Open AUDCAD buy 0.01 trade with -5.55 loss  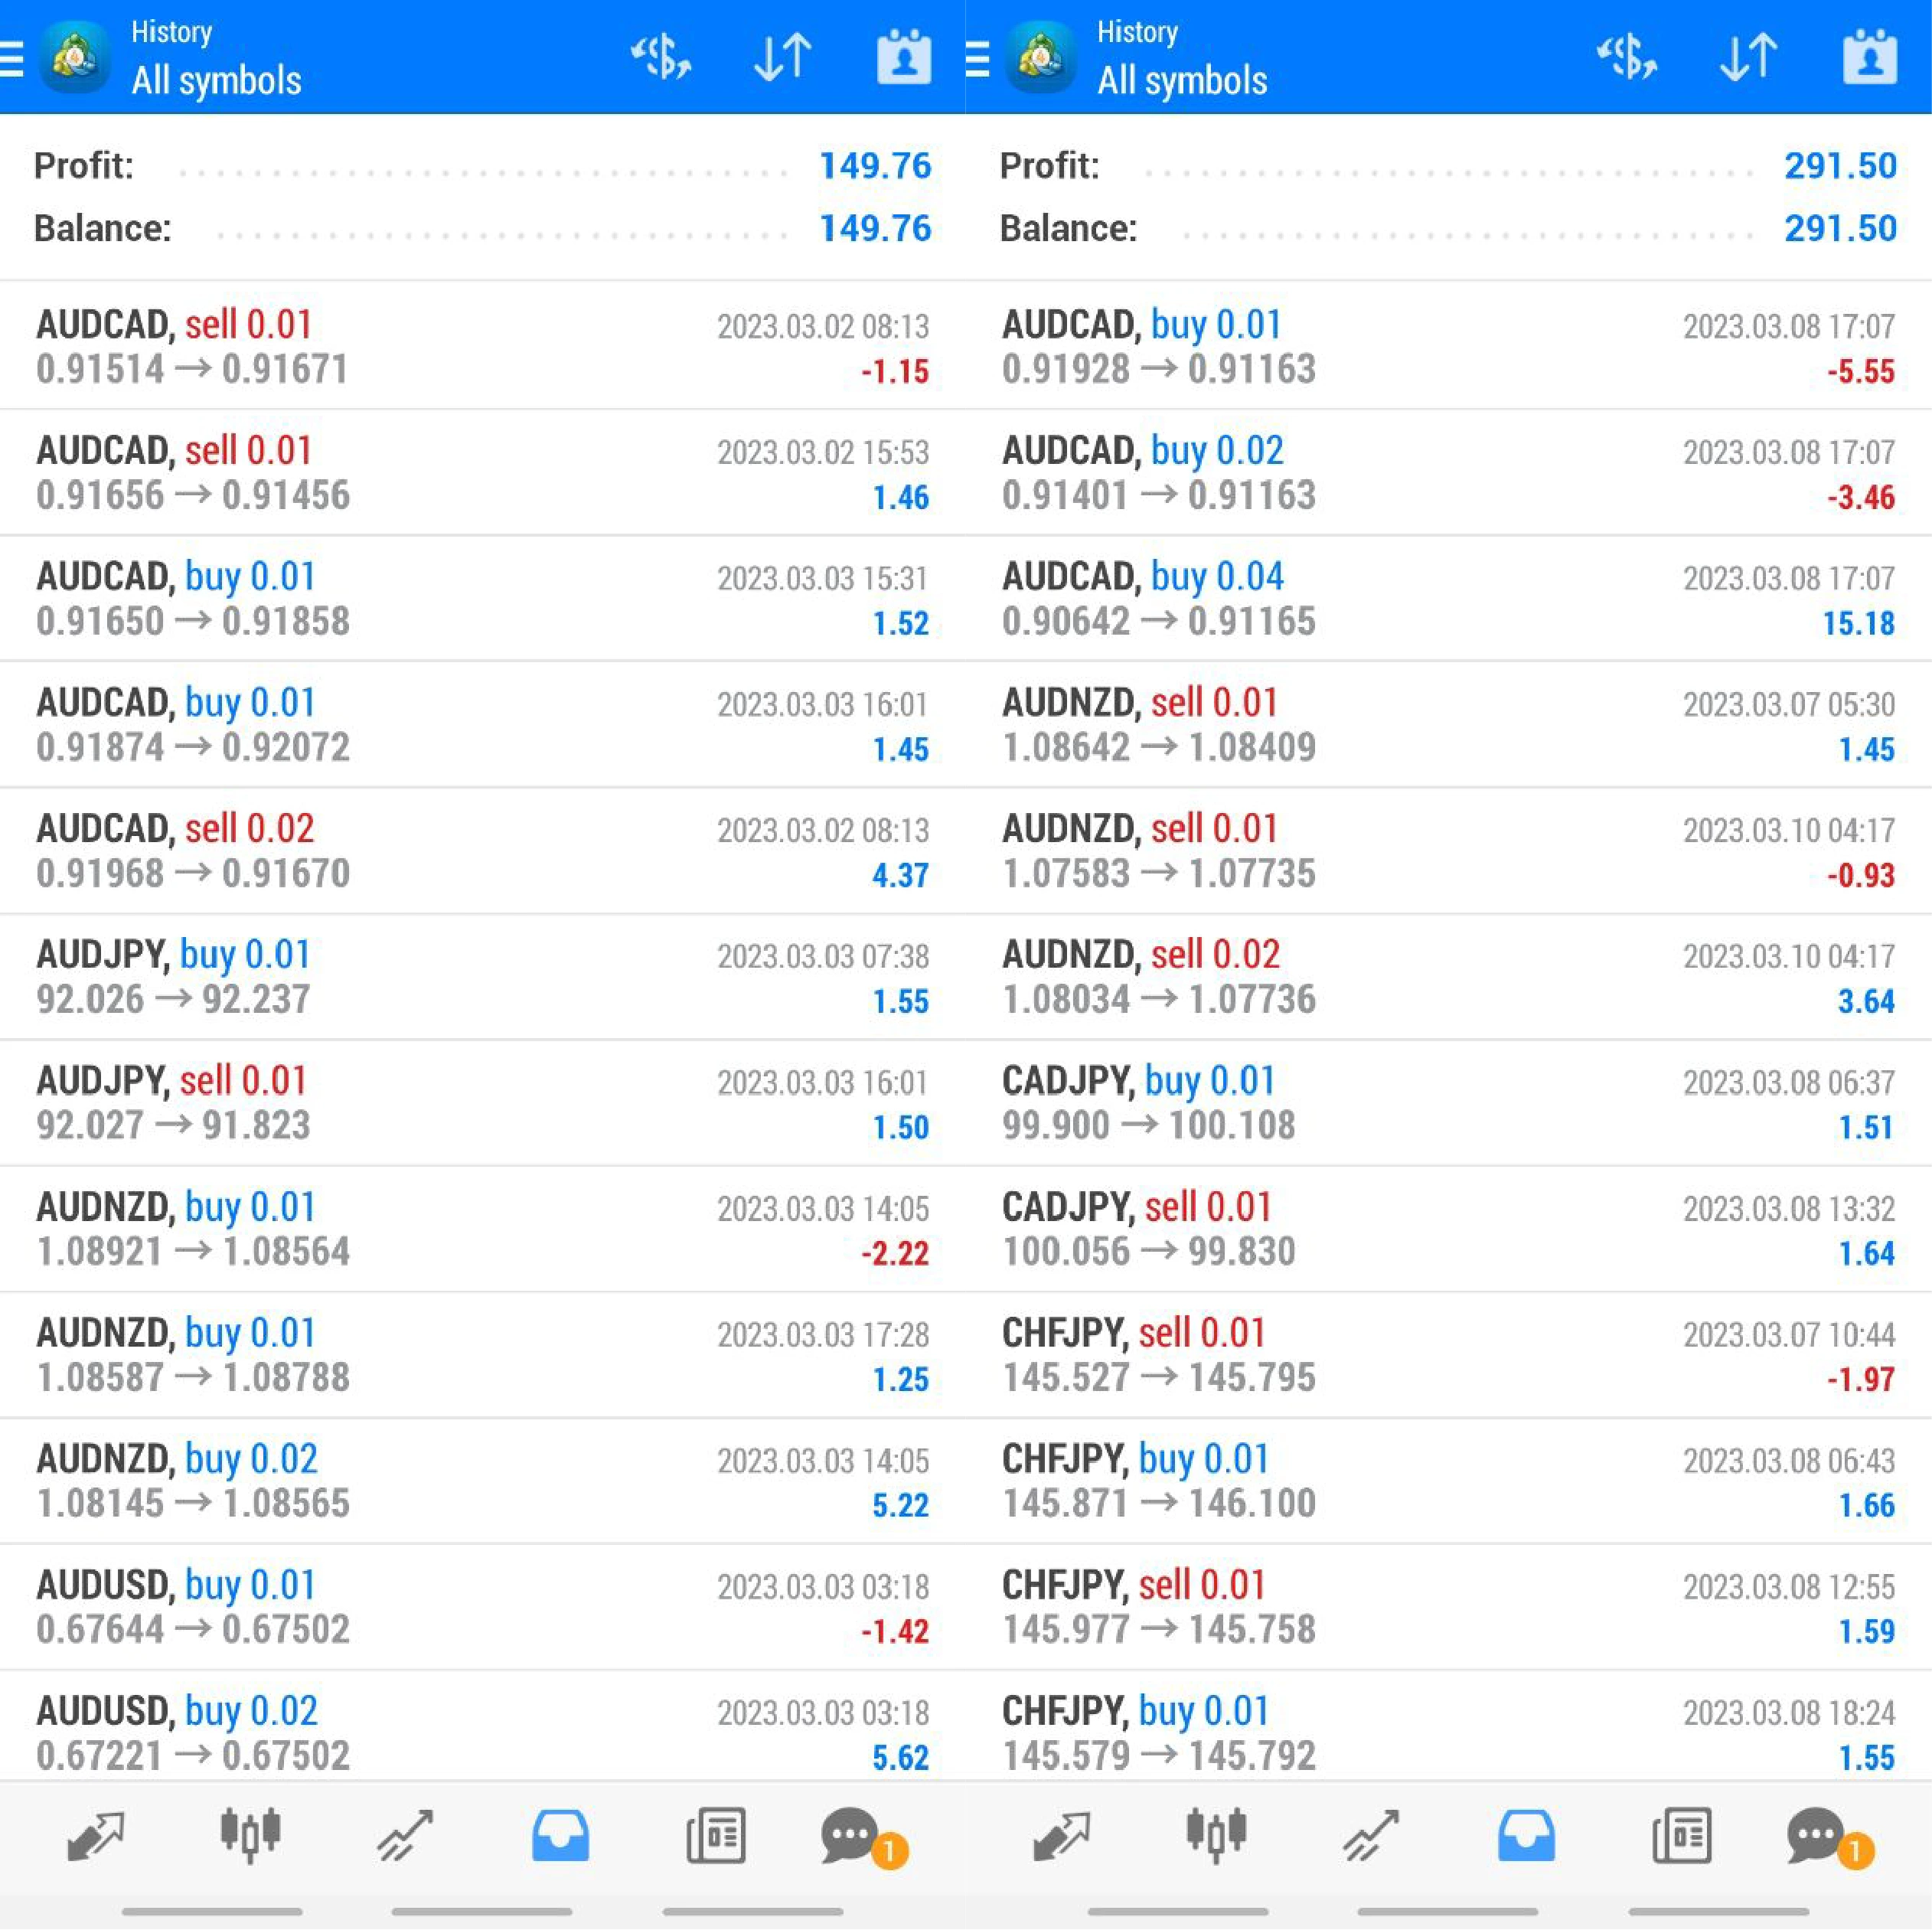pyautogui.click(x=1449, y=346)
